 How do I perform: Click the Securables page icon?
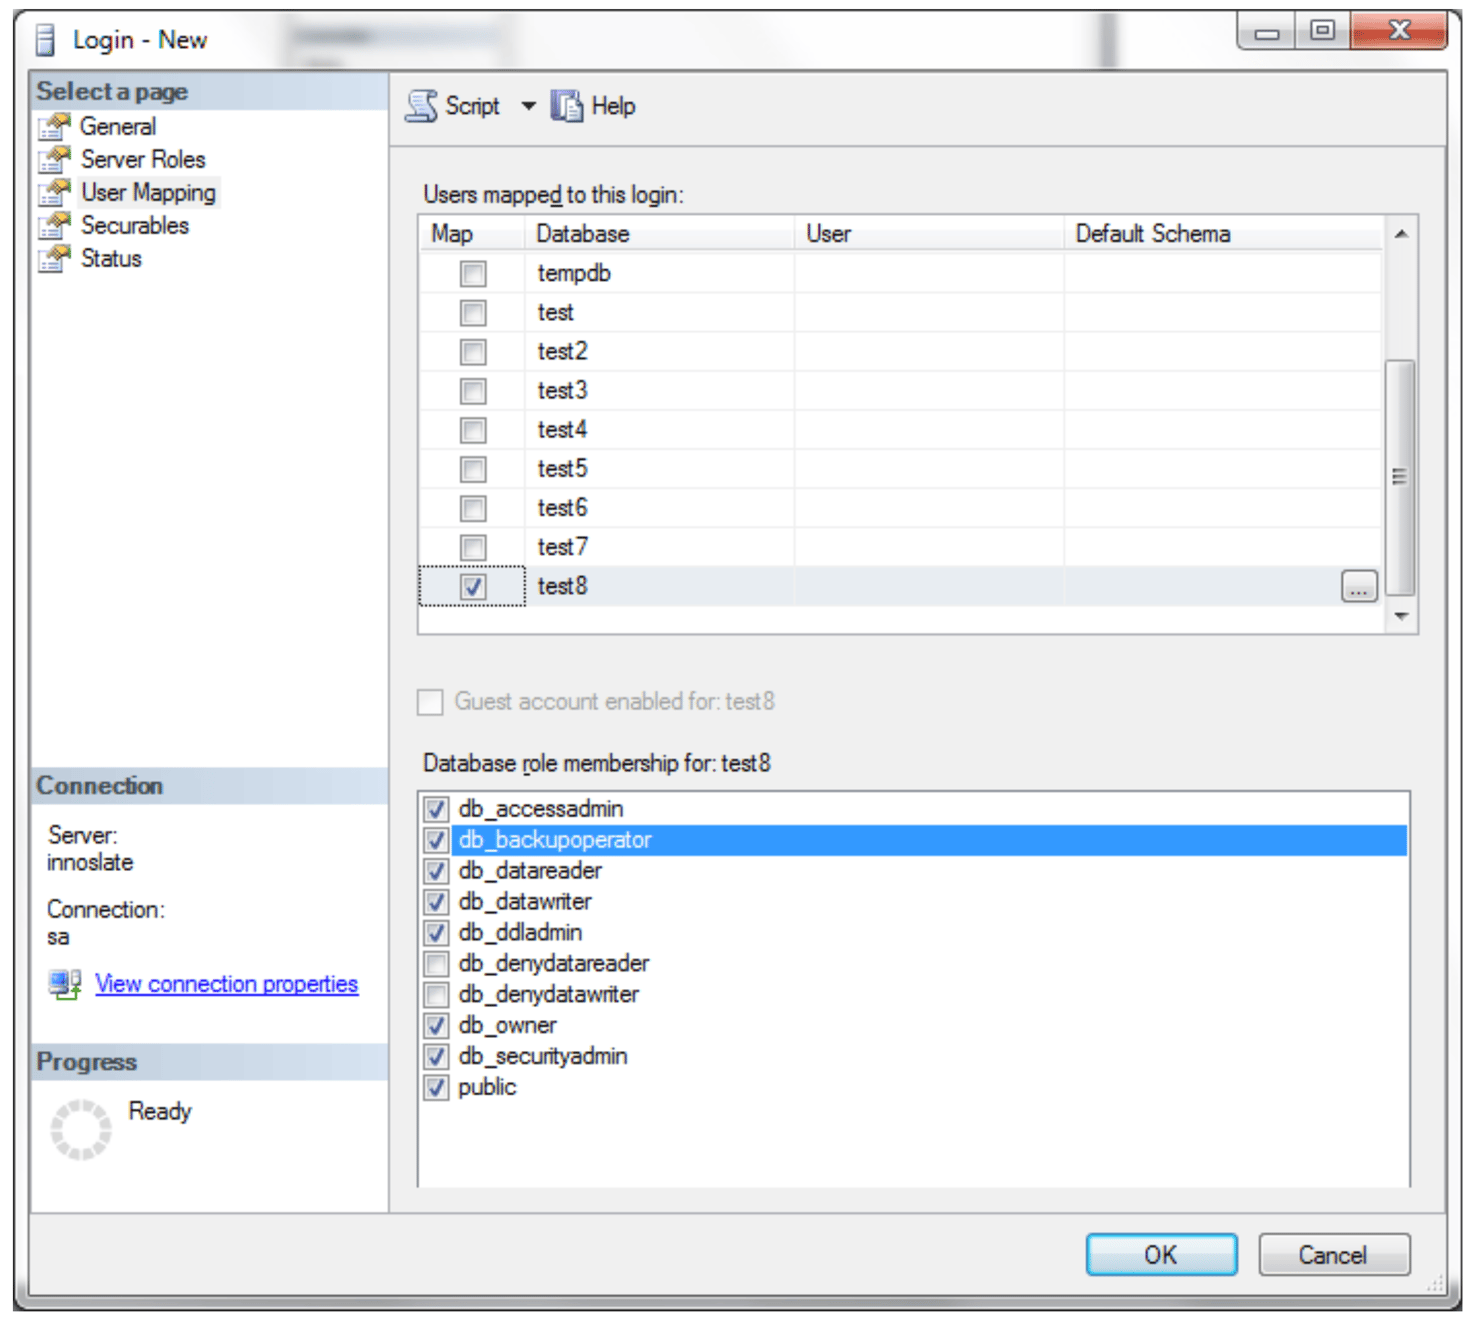(x=53, y=225)
